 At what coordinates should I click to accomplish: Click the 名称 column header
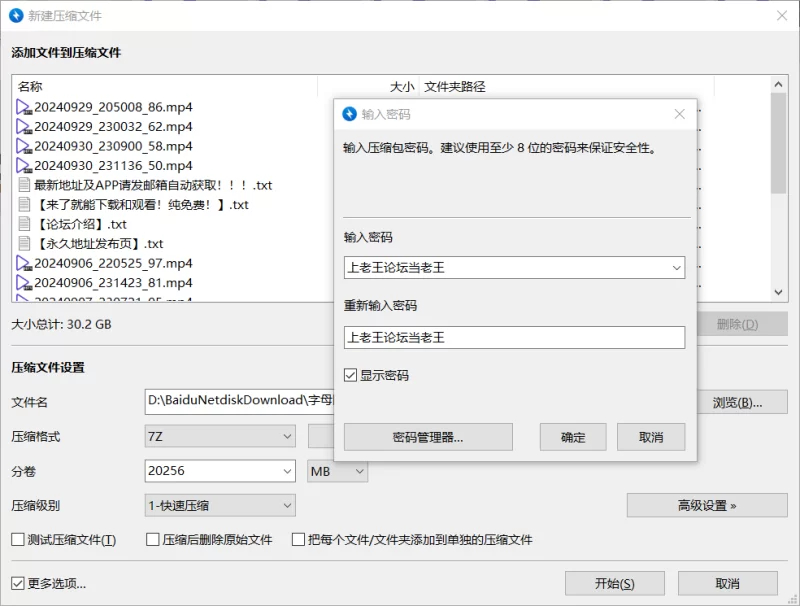(x=30, y=87)
